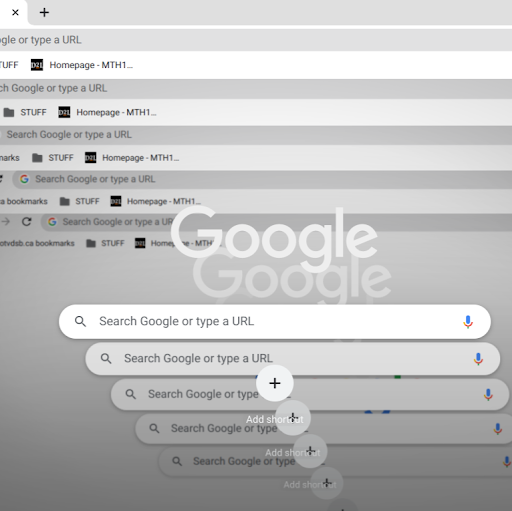512x511 pixels.
Task: Click the white Search Google or type a URL box
Action: coord(275,322)
